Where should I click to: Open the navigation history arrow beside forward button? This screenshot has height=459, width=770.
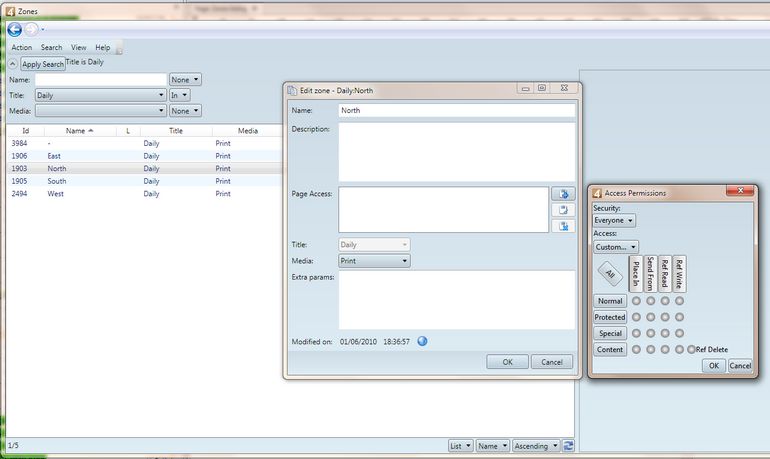pos(43,30)
